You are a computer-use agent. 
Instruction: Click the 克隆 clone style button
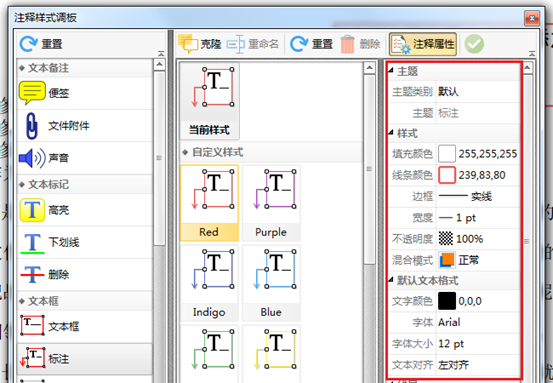(x=200, y=44)
